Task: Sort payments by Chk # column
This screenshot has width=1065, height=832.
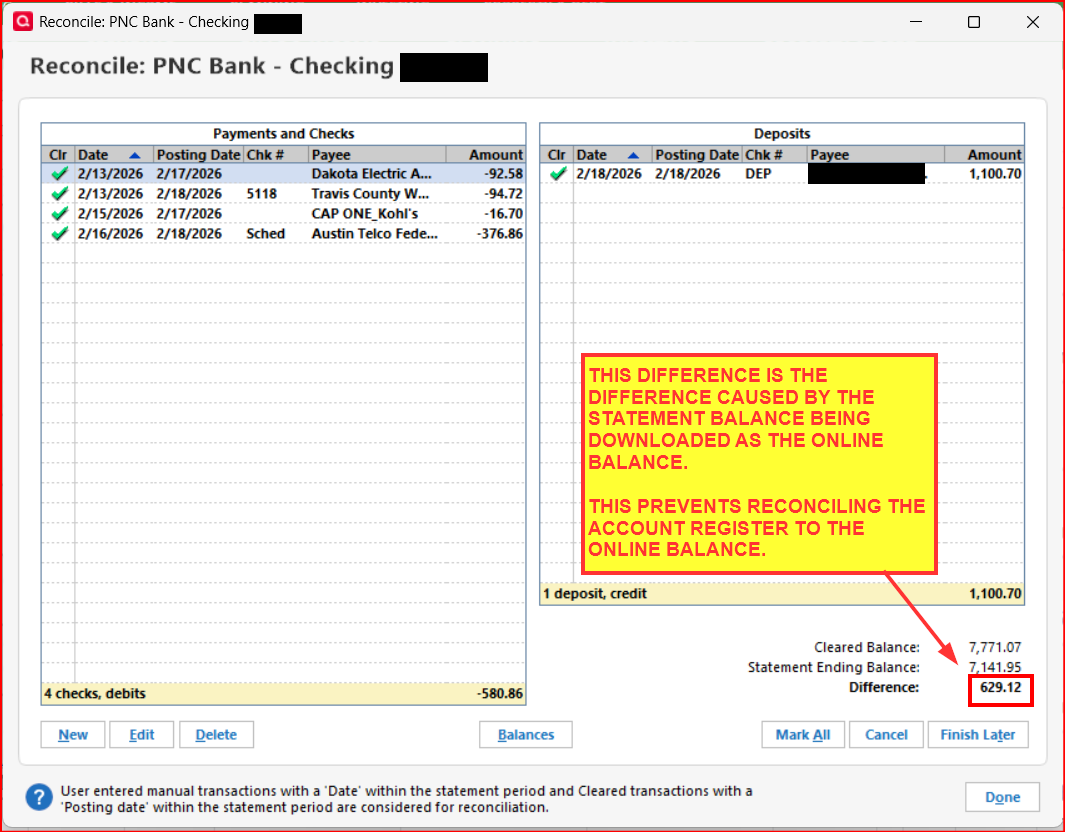Action: coord(276,155)
